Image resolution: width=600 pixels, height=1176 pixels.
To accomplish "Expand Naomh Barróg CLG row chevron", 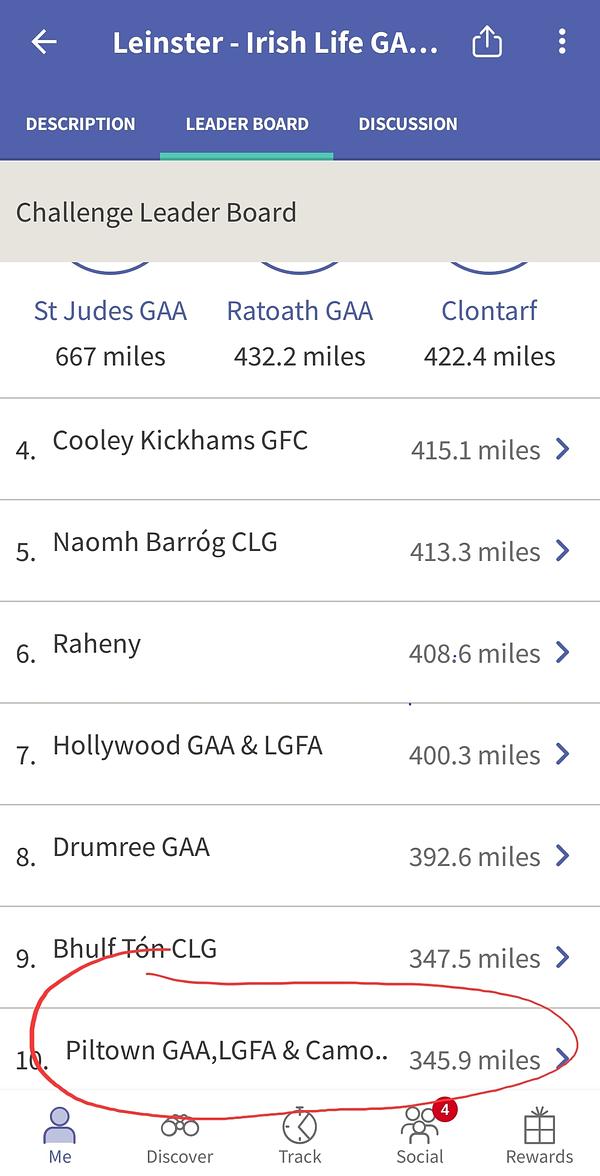I will [x=563, y=550].
